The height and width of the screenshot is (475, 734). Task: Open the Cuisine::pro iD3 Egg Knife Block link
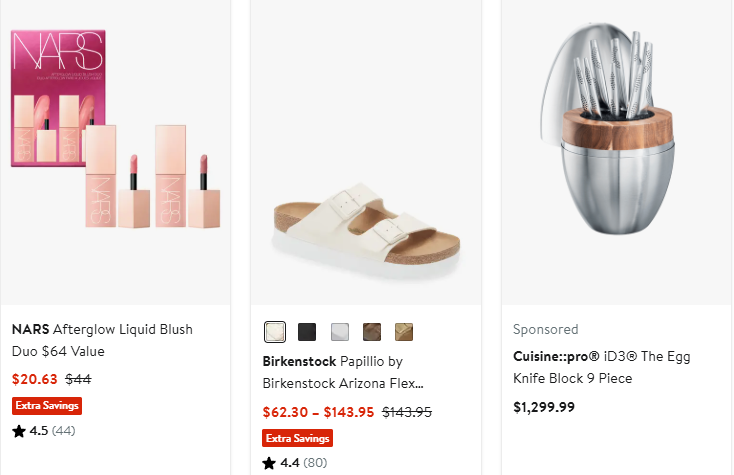click(601, 367)
